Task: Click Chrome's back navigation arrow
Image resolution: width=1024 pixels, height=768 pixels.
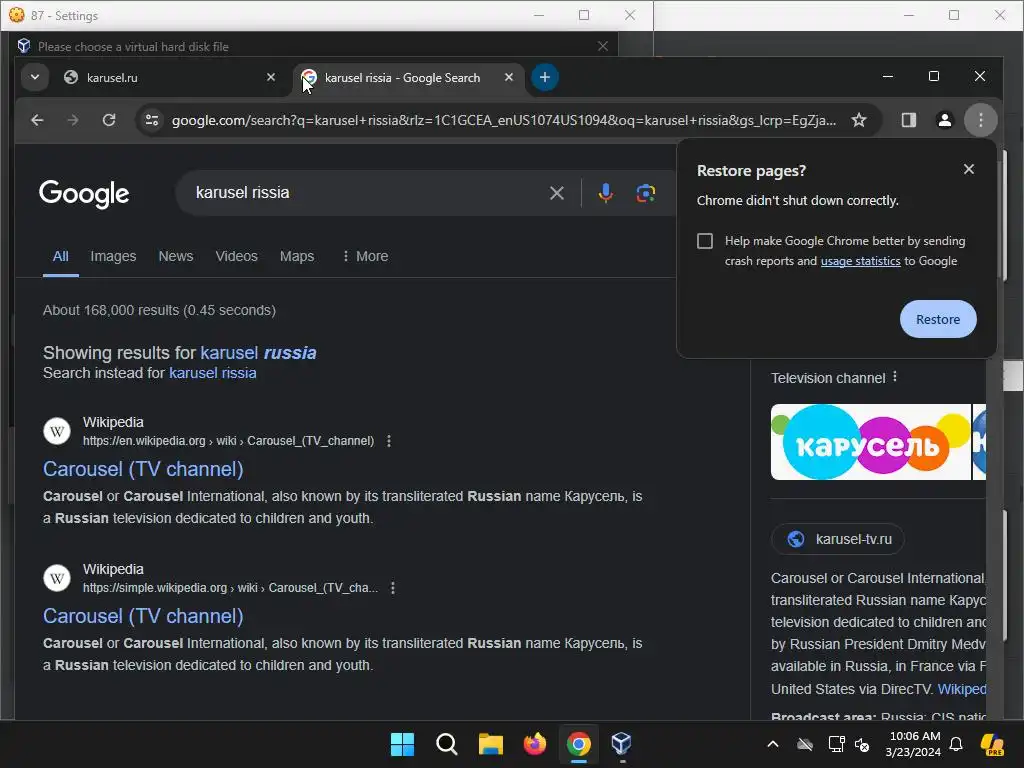Action: coord(37,120)
